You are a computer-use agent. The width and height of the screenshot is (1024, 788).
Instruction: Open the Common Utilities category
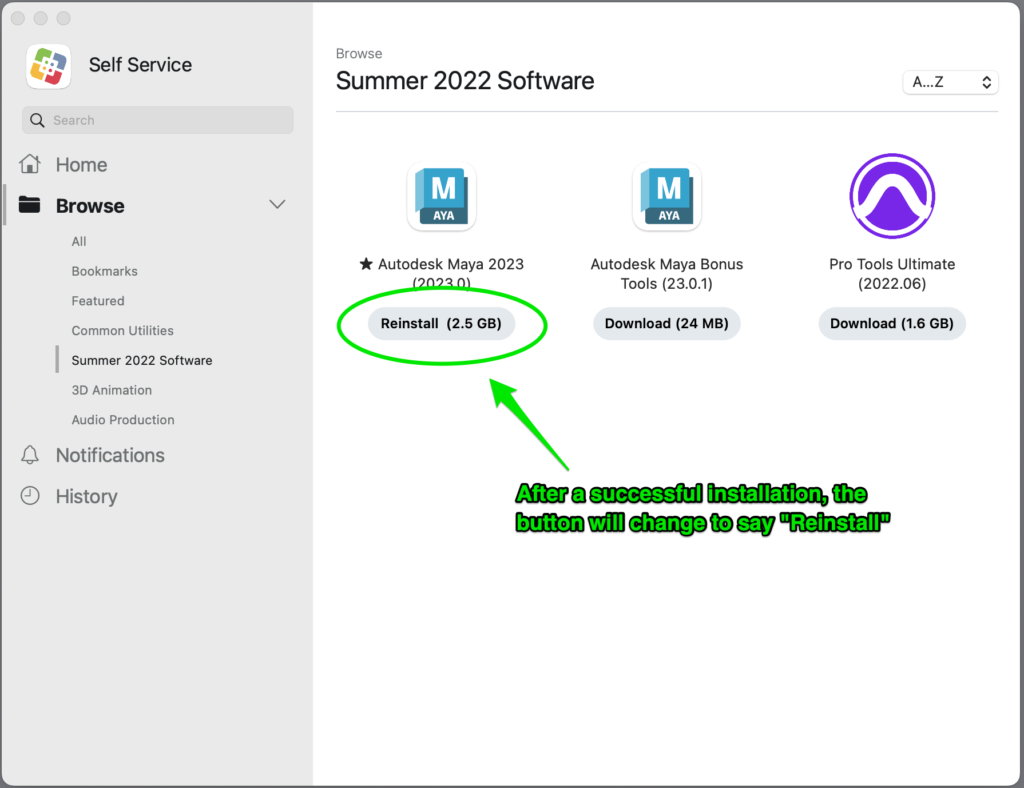coord(123,330)
